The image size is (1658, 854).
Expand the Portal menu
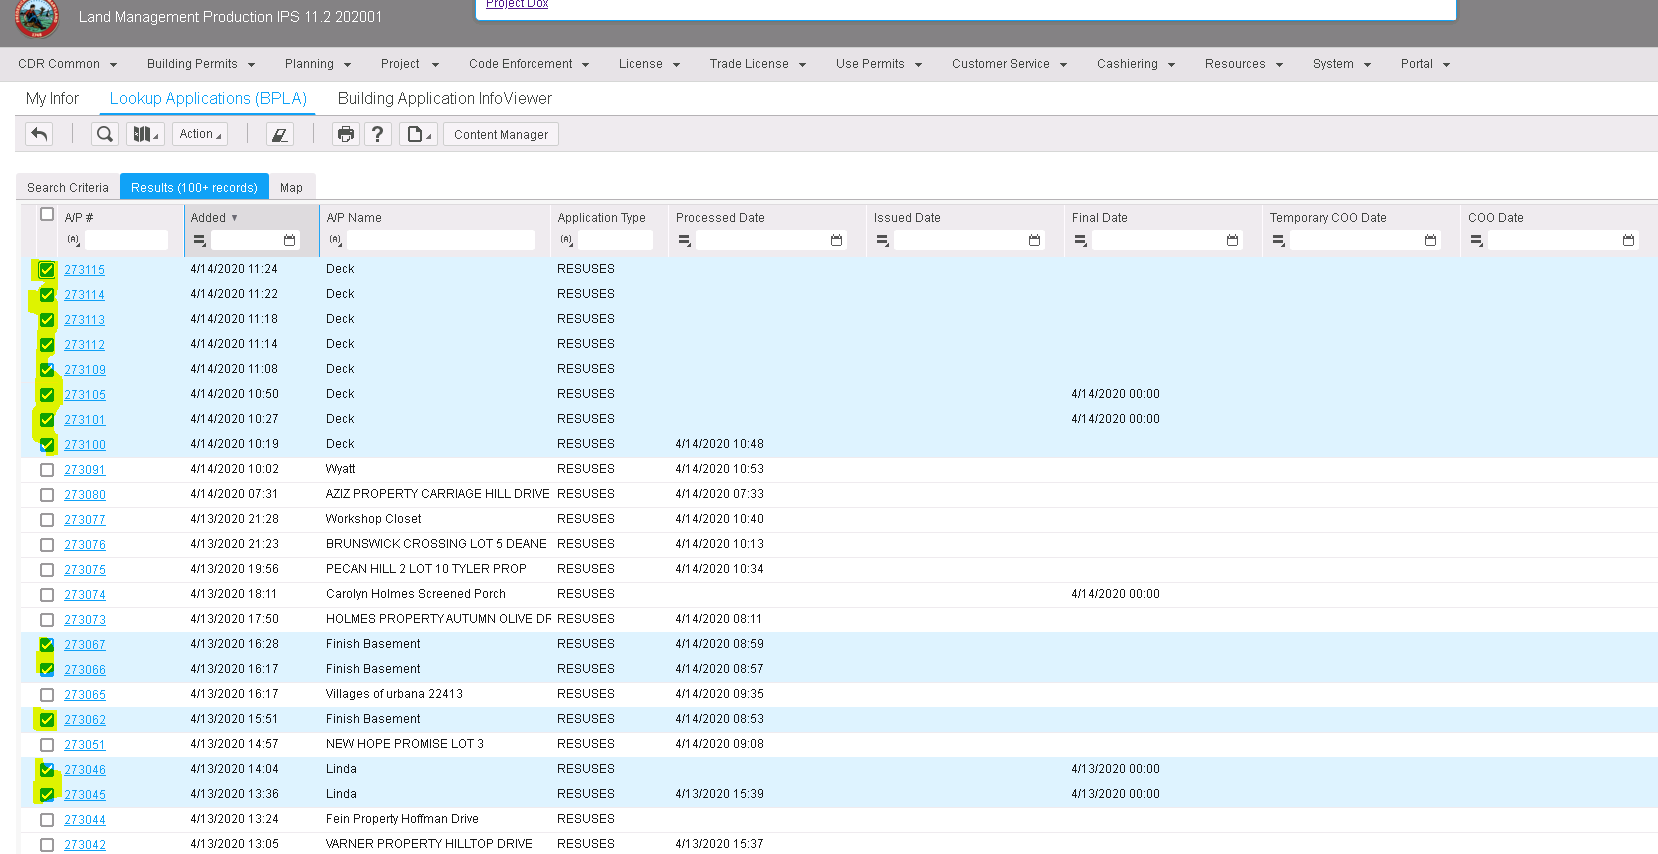coord(1426,64)
